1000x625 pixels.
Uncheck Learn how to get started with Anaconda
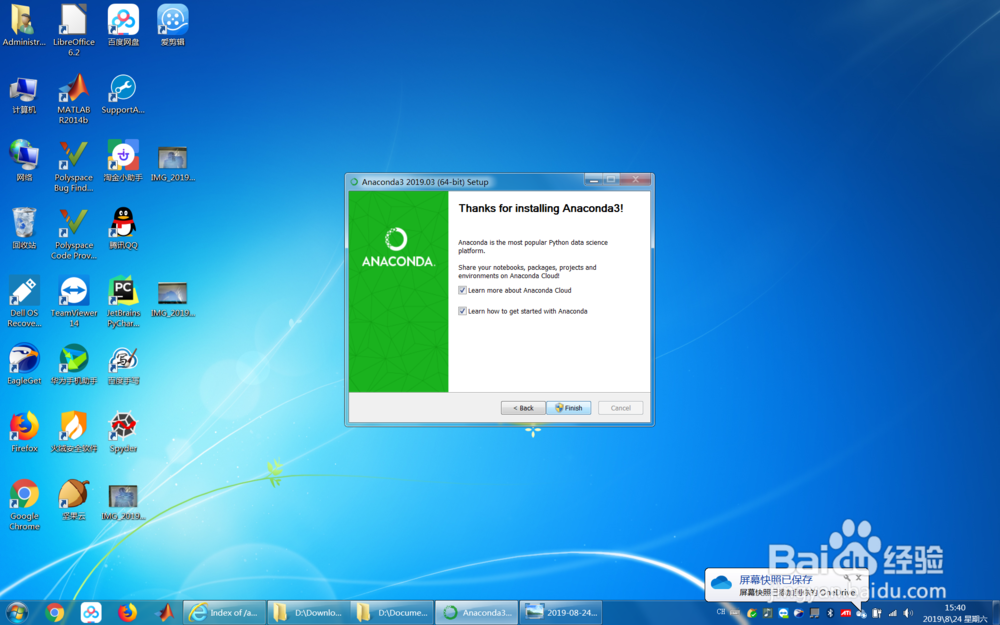[462, 311]
